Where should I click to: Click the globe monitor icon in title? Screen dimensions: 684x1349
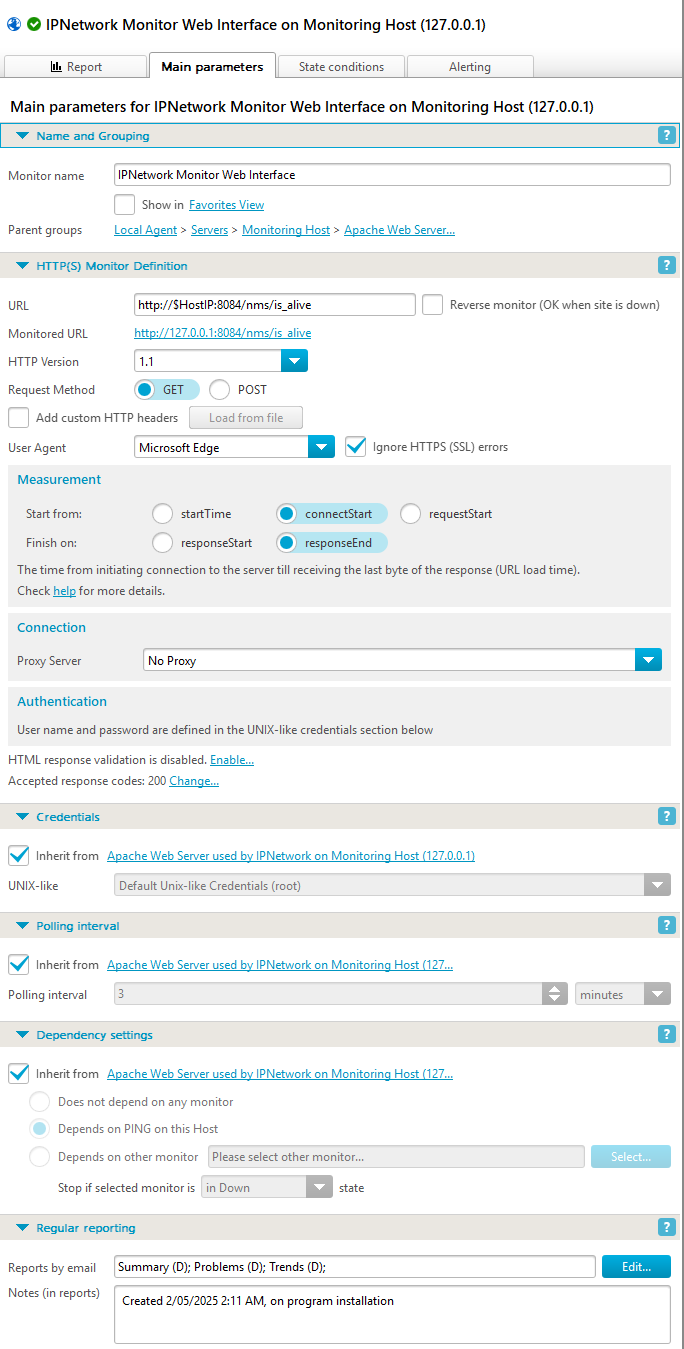(14, 24)
